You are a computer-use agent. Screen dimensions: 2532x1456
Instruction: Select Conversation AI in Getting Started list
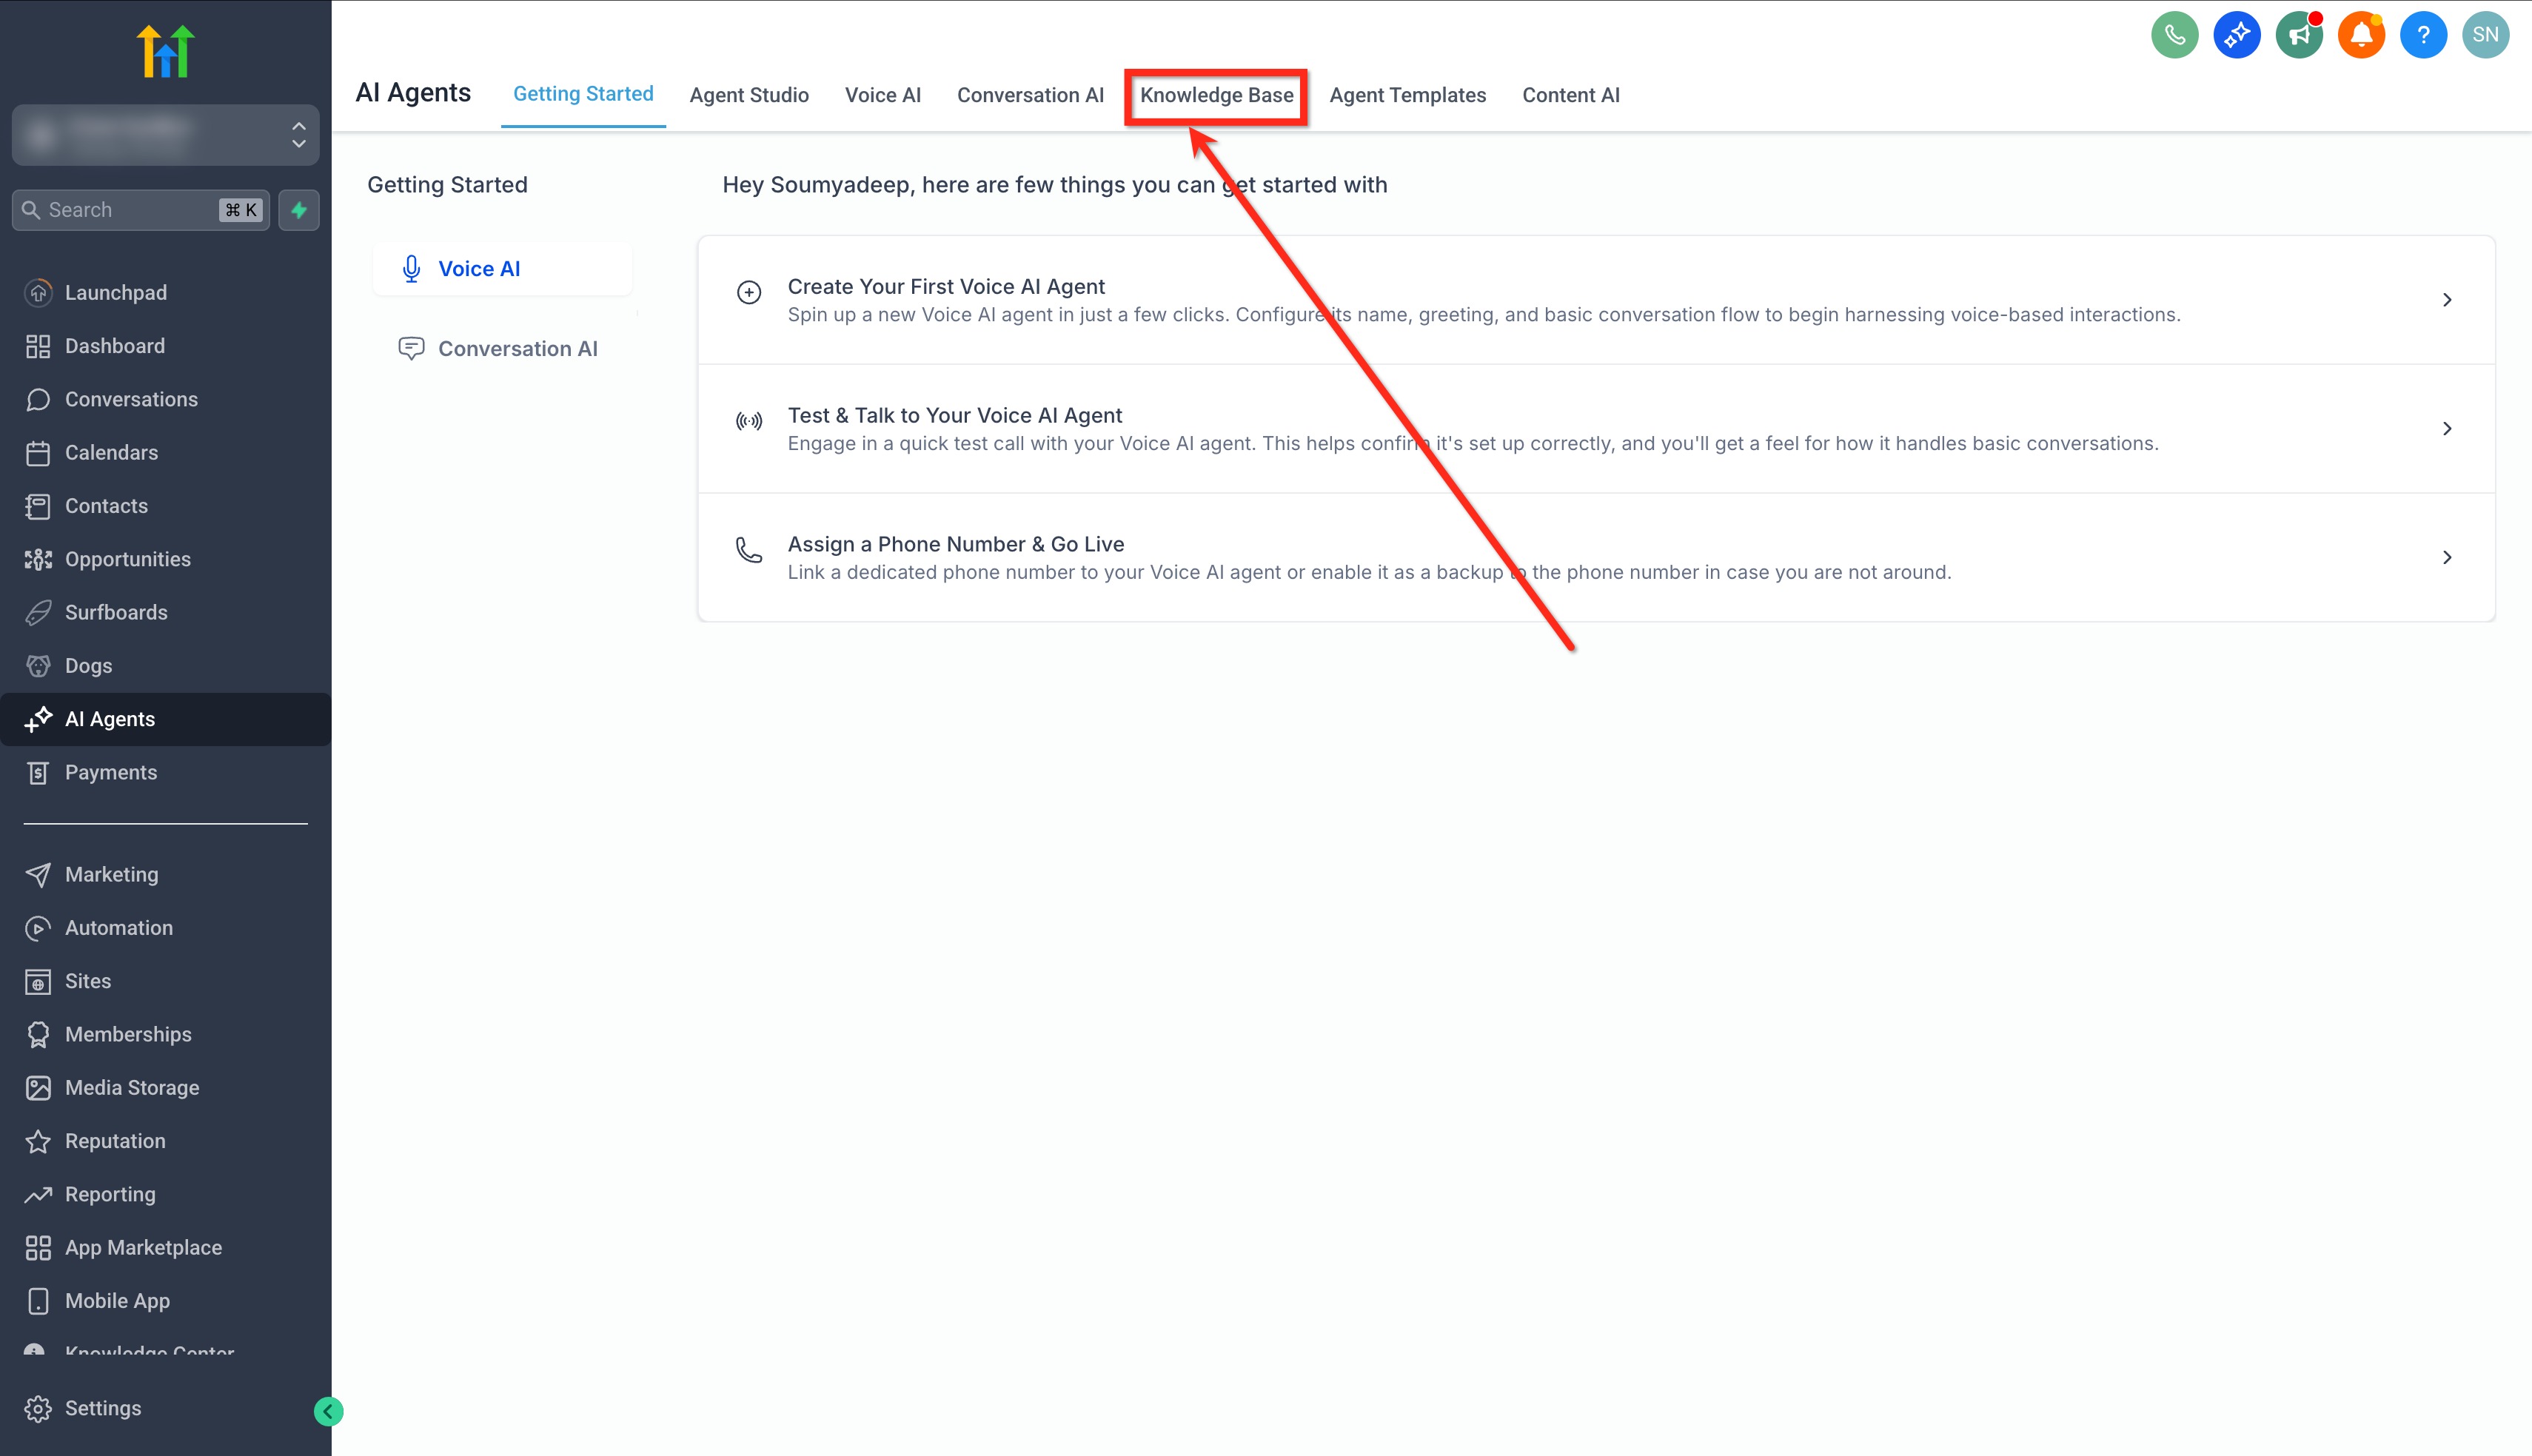517,349
